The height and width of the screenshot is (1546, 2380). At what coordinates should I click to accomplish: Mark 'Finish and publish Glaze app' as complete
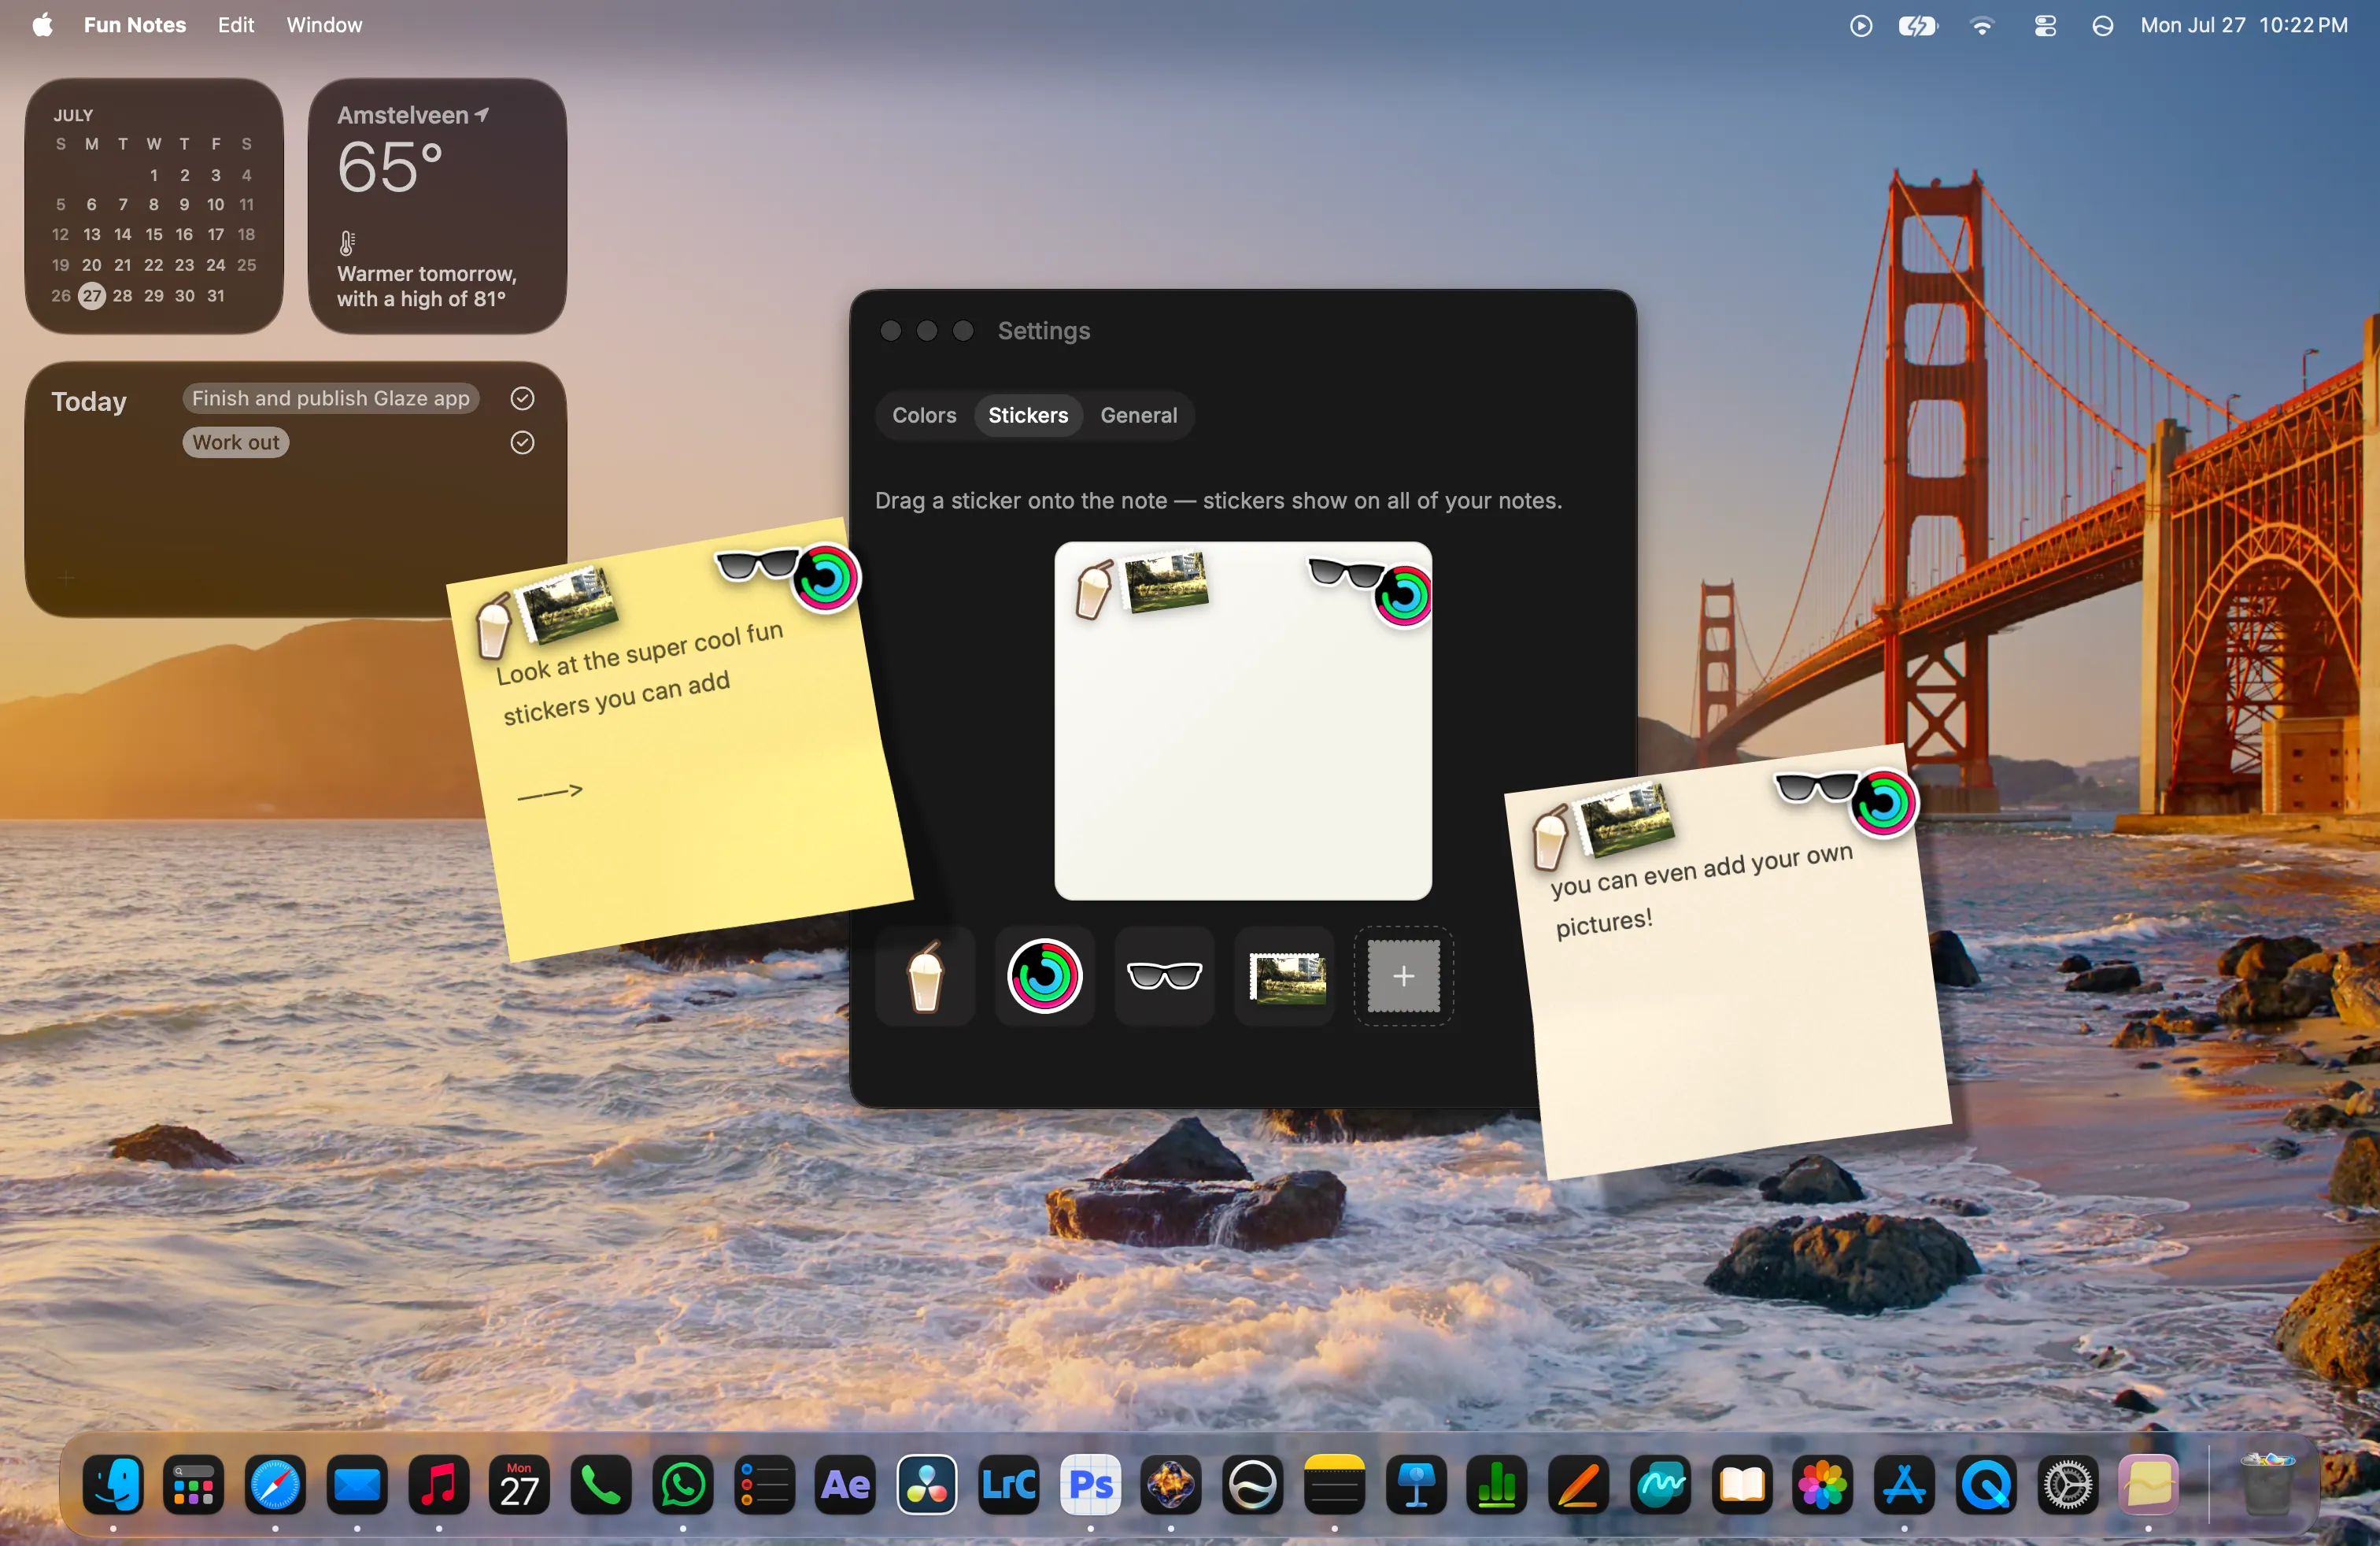tap(522, 398)
